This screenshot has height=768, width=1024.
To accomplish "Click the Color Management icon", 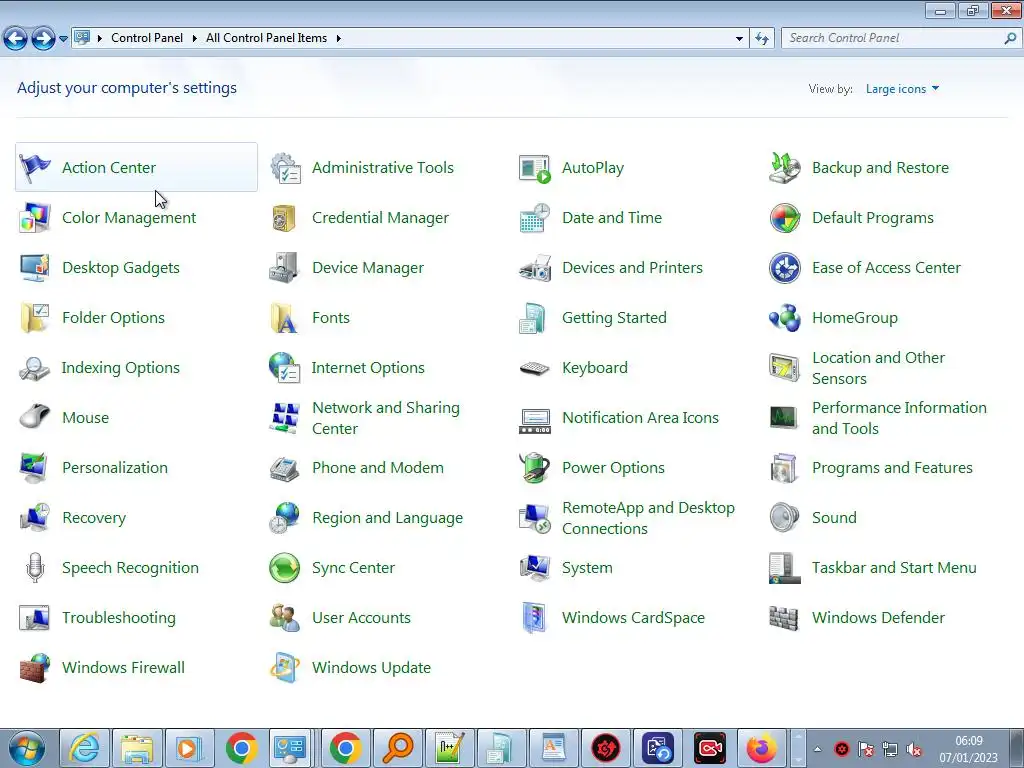I will pyautogui.click(x=35, y=217).
